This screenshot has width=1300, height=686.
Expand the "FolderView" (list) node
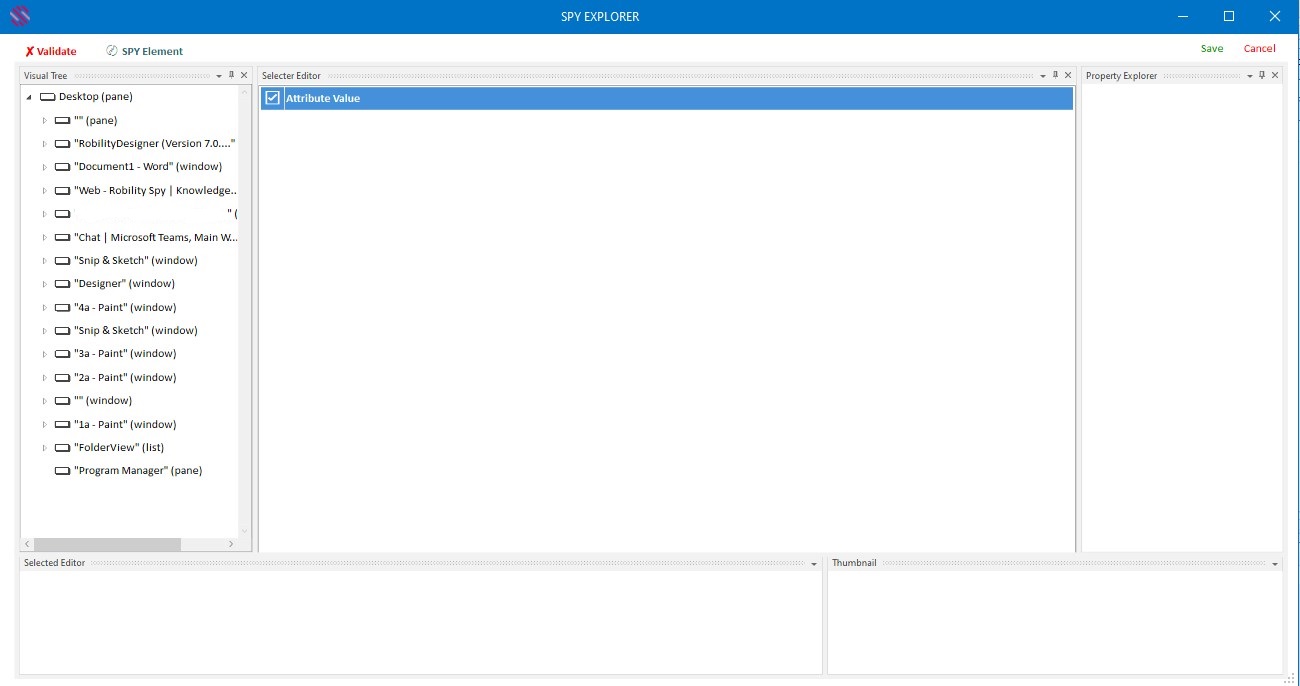(x=44, y=448)
